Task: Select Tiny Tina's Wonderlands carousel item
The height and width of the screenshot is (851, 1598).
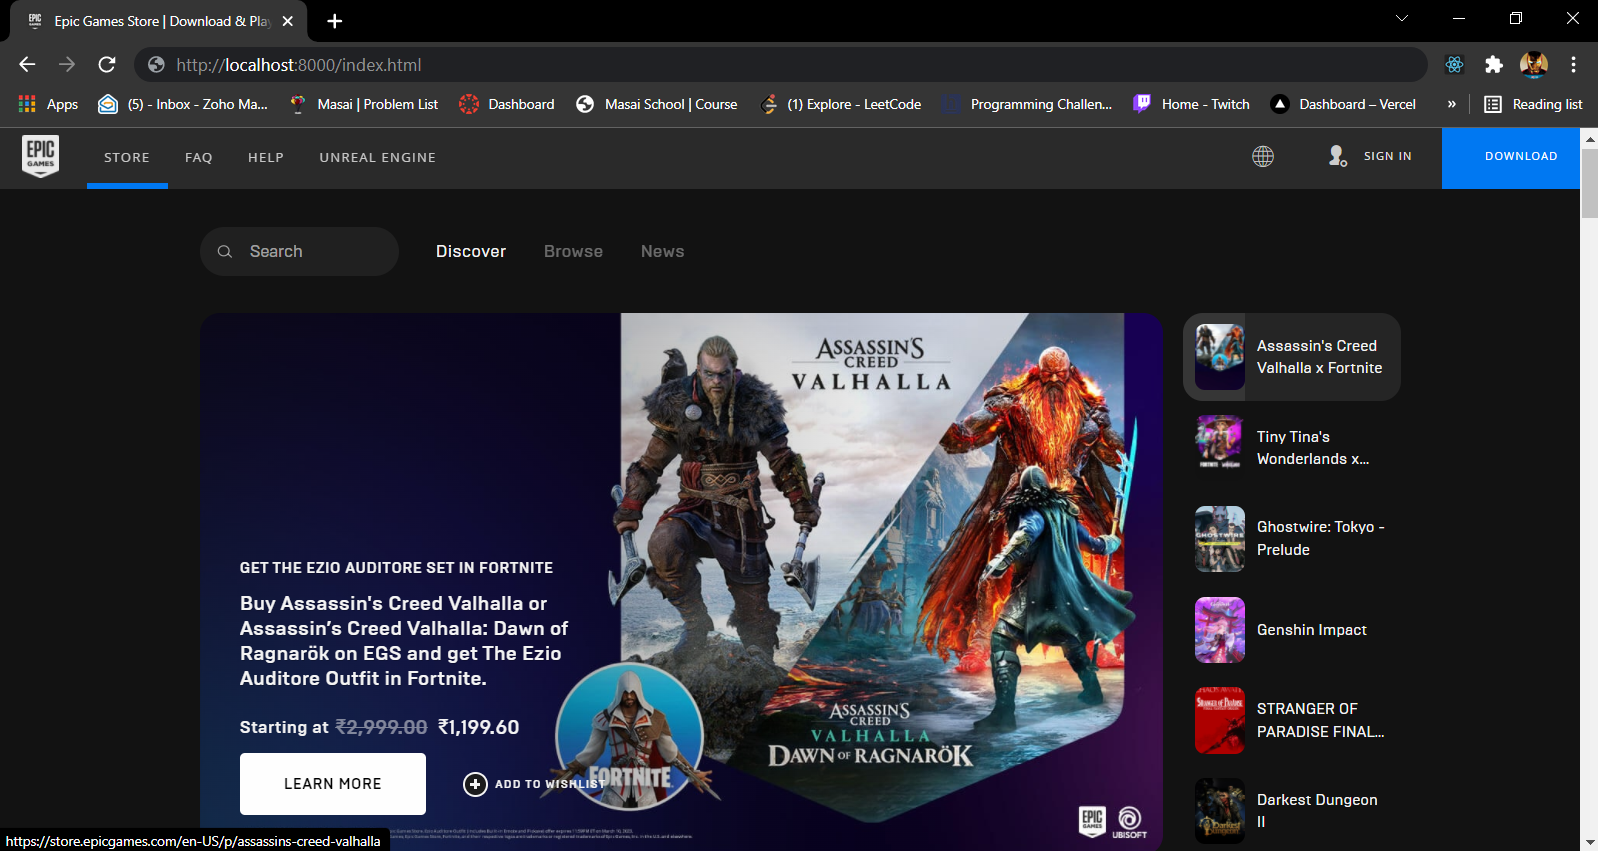Action: click(x=1292, y=448)
